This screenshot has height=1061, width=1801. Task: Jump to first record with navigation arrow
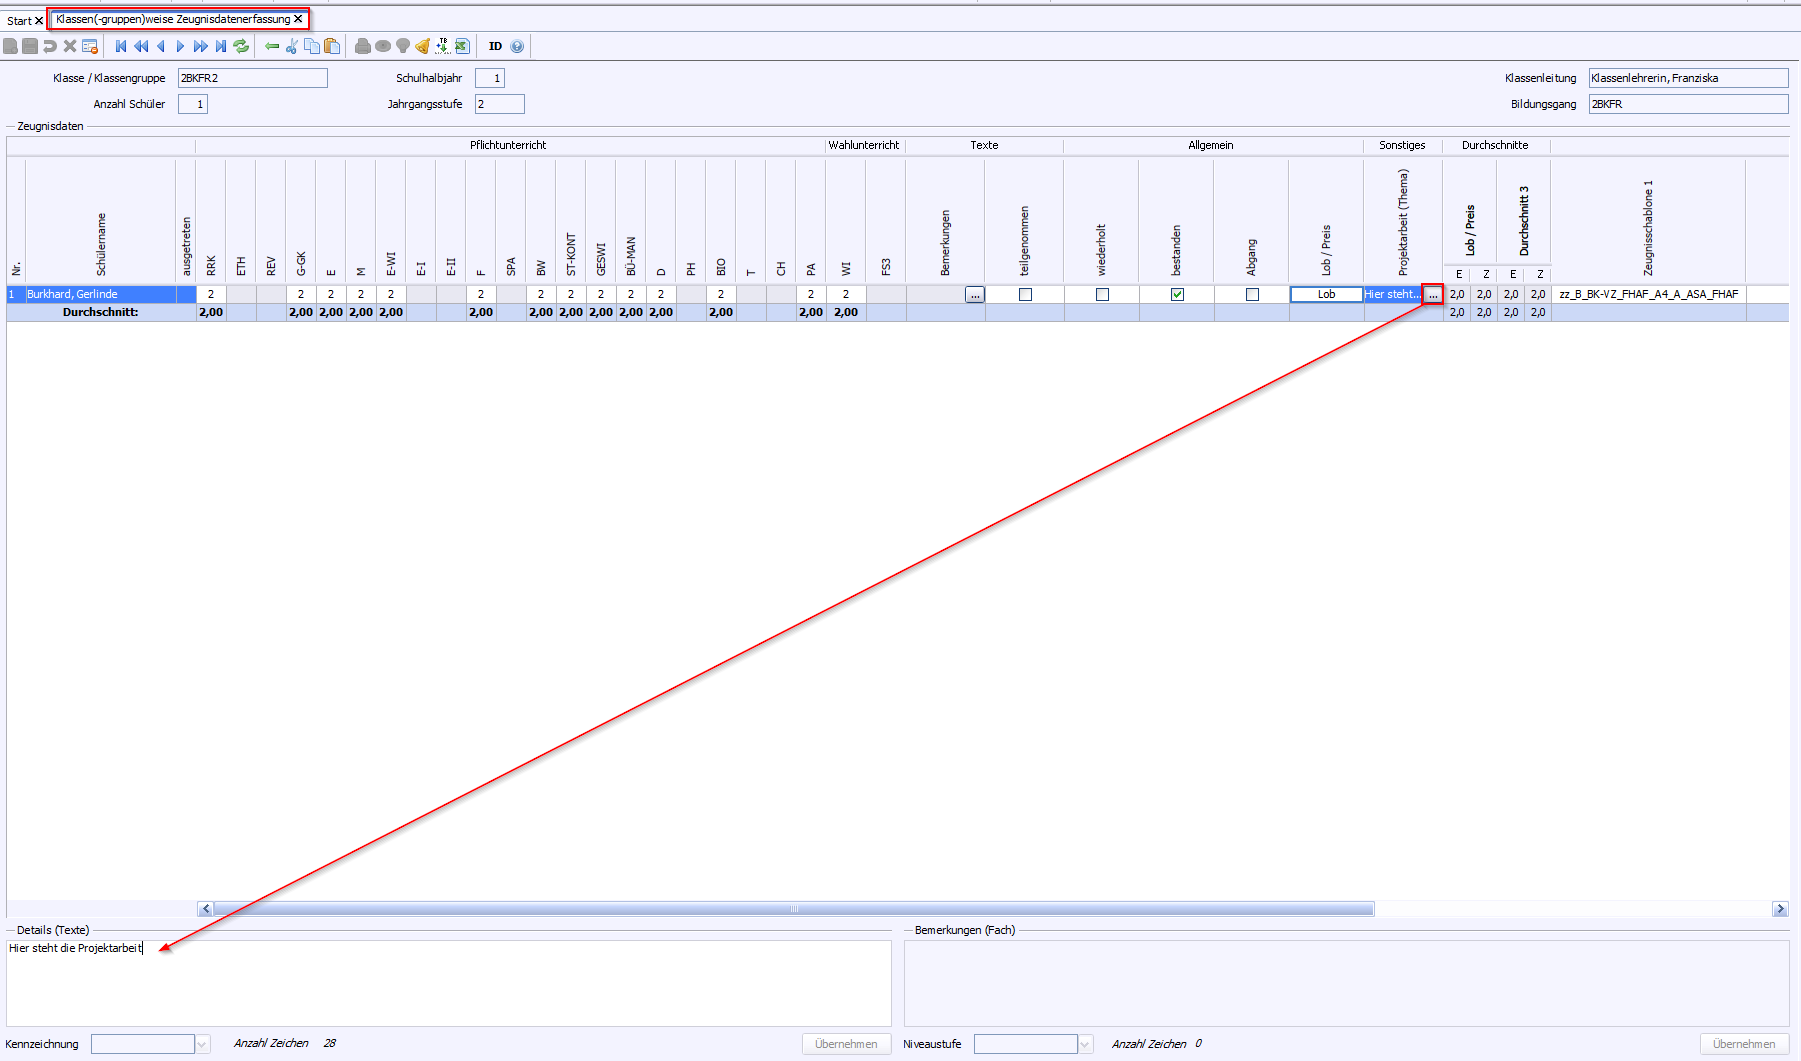121,46
